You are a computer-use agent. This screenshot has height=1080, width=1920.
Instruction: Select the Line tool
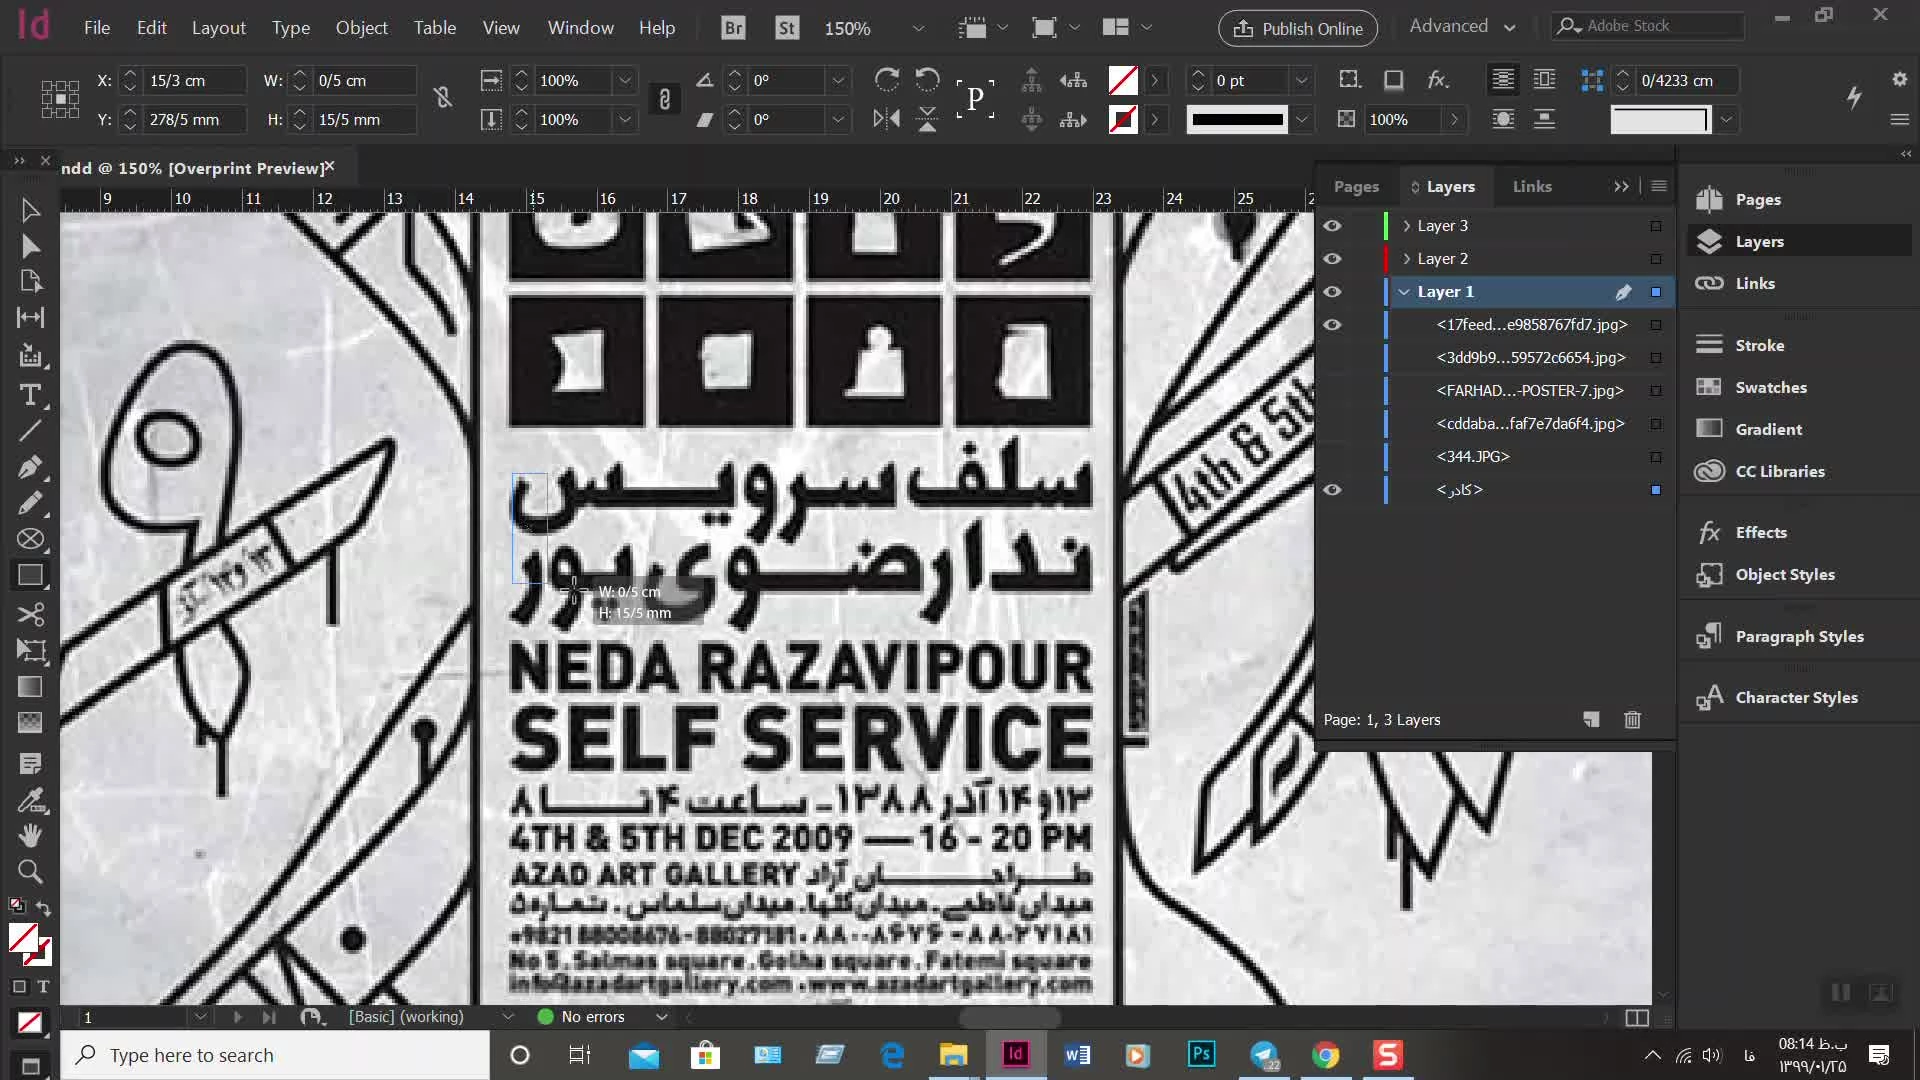pos(30,431)
